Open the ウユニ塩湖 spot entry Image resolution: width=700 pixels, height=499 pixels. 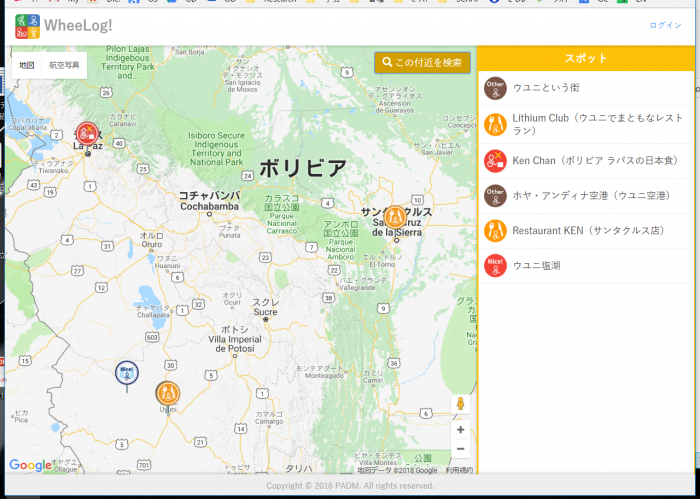[x=586, y=266]
